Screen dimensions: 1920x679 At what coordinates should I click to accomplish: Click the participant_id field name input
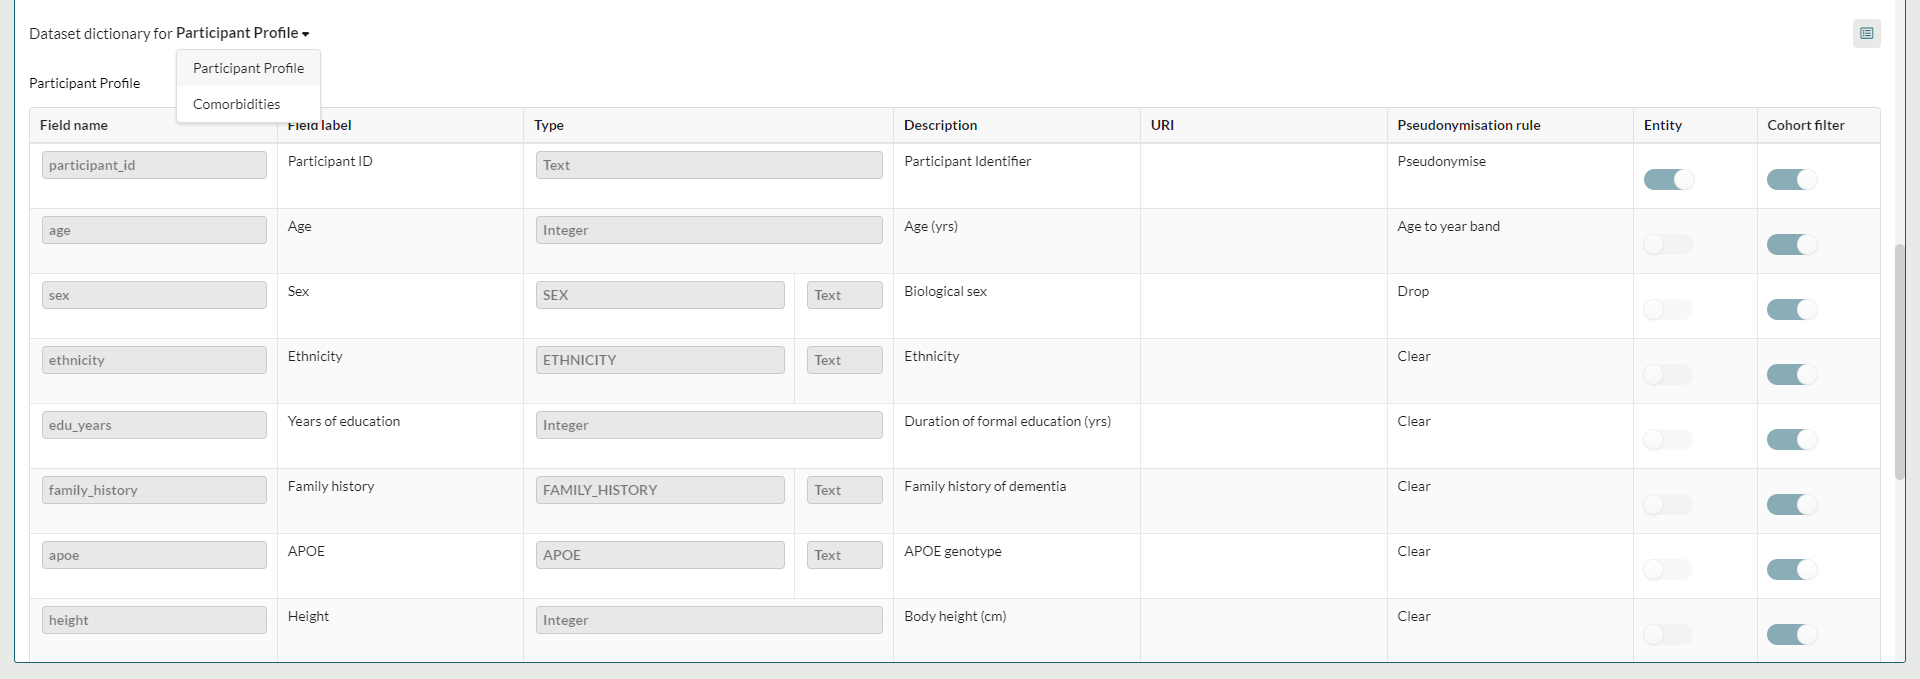click(x=154, y=165)
